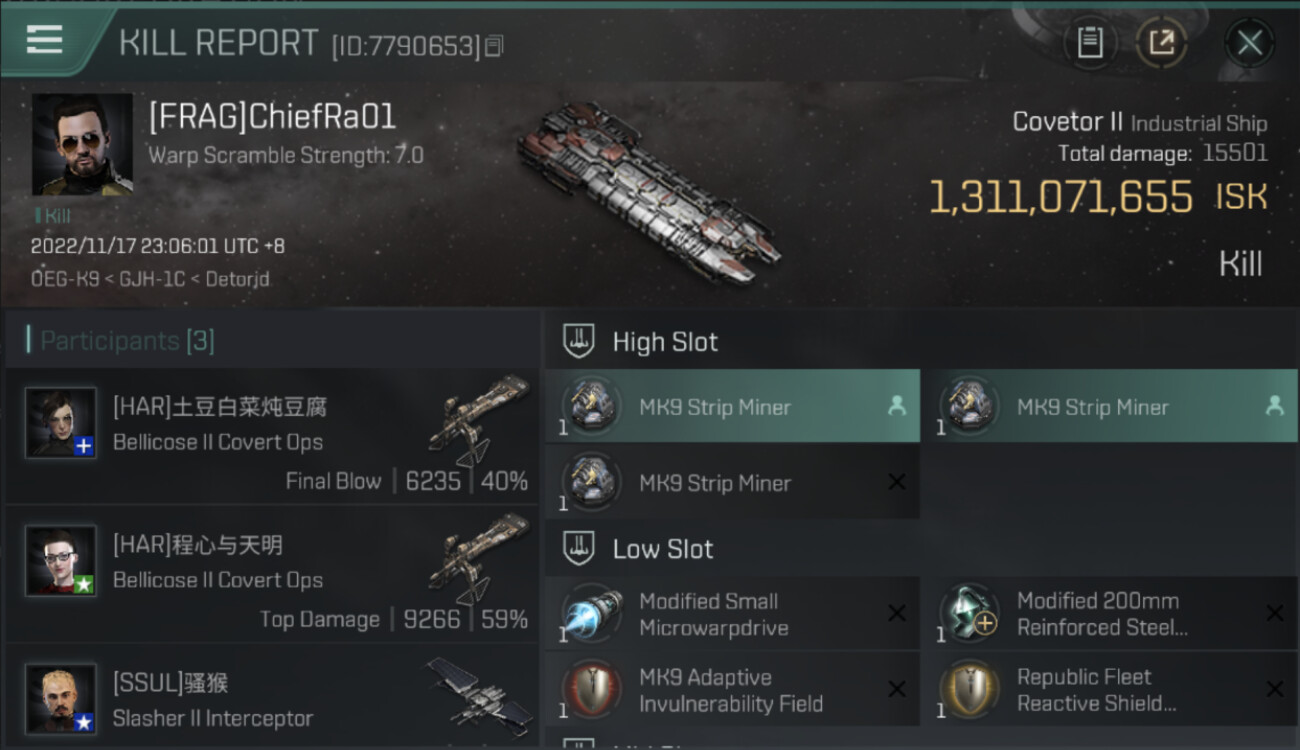This screenshot has width=1300, height=750.
Task: Select Modified 200mm Reinforced Steel module
Action: coord(1110,614)
